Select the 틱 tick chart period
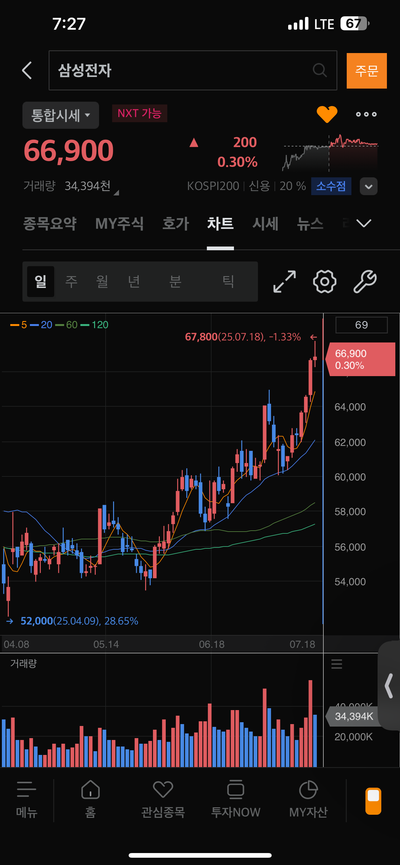 228,282
